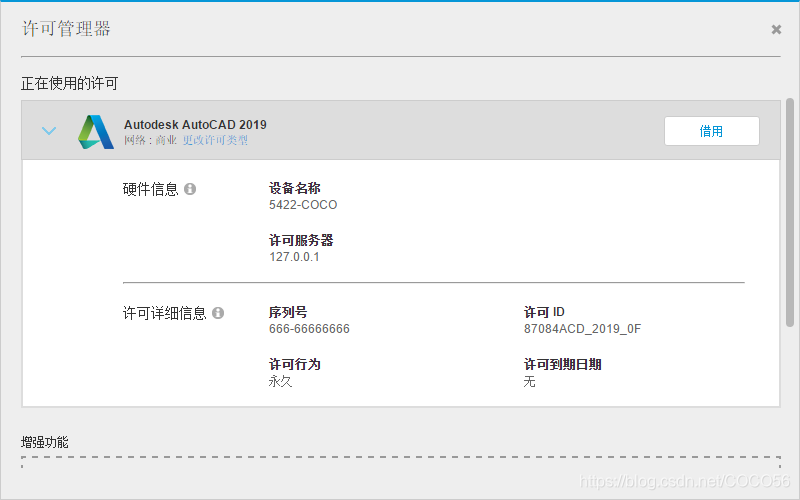The width and height of the screenshot is (800, 500).
Task: Click the 网络: 商业 license type text
Action: click(151, 141)
